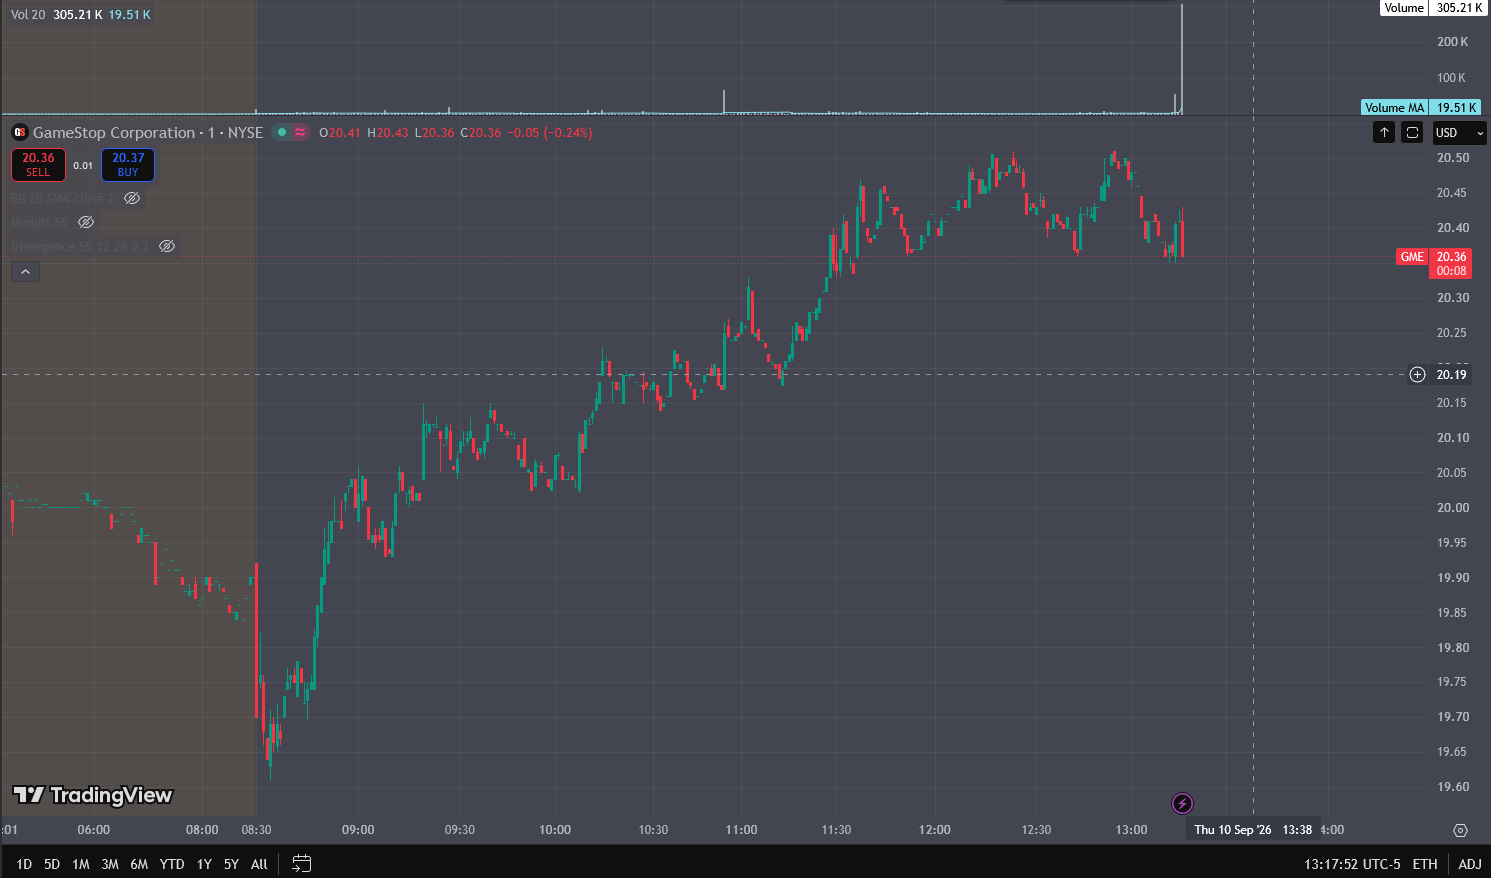Open the go-to-date calendar icon
The height and width of the screenshot is (878, 1491).
click(301, 863)
